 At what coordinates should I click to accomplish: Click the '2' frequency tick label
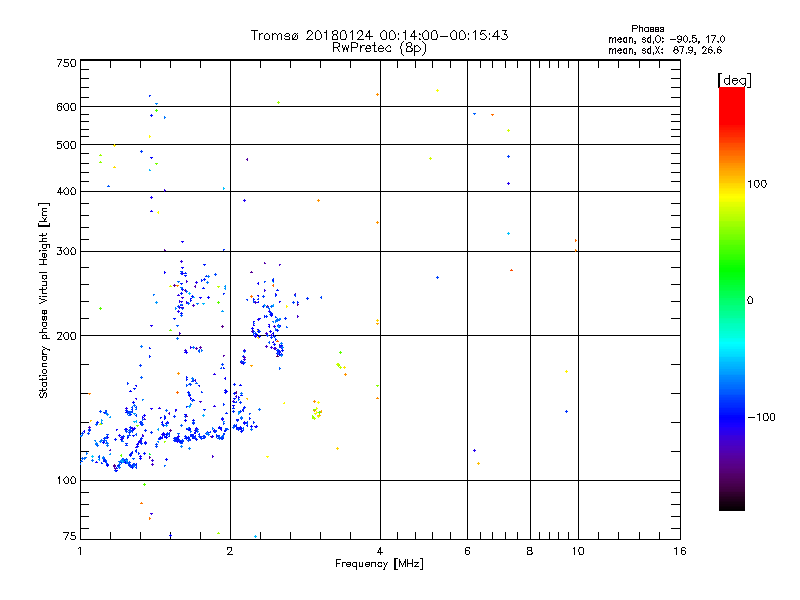[230, 551]
